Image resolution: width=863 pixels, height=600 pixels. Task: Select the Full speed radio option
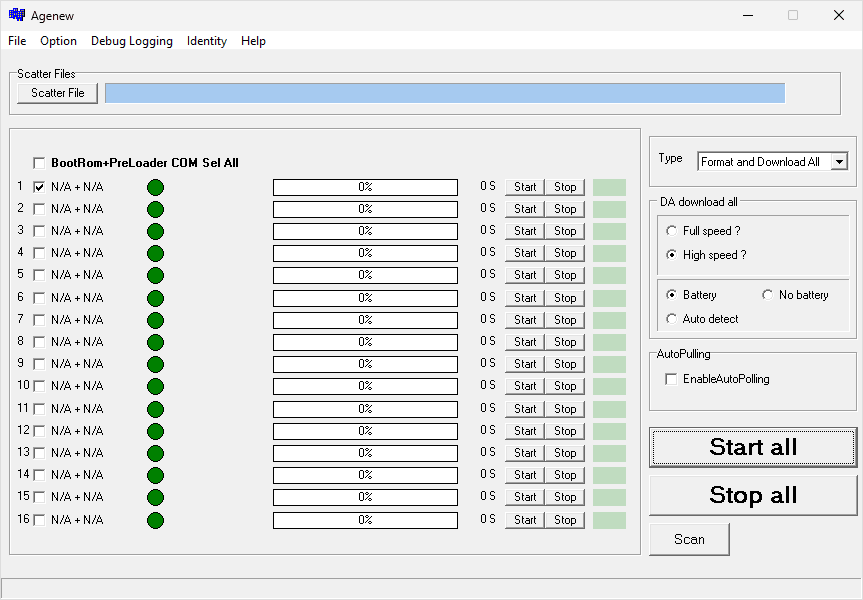click(671, 231)
